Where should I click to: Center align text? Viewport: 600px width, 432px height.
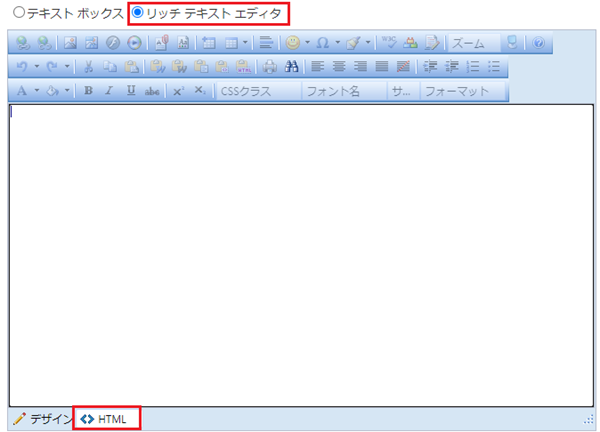click(x=339, y=67)
